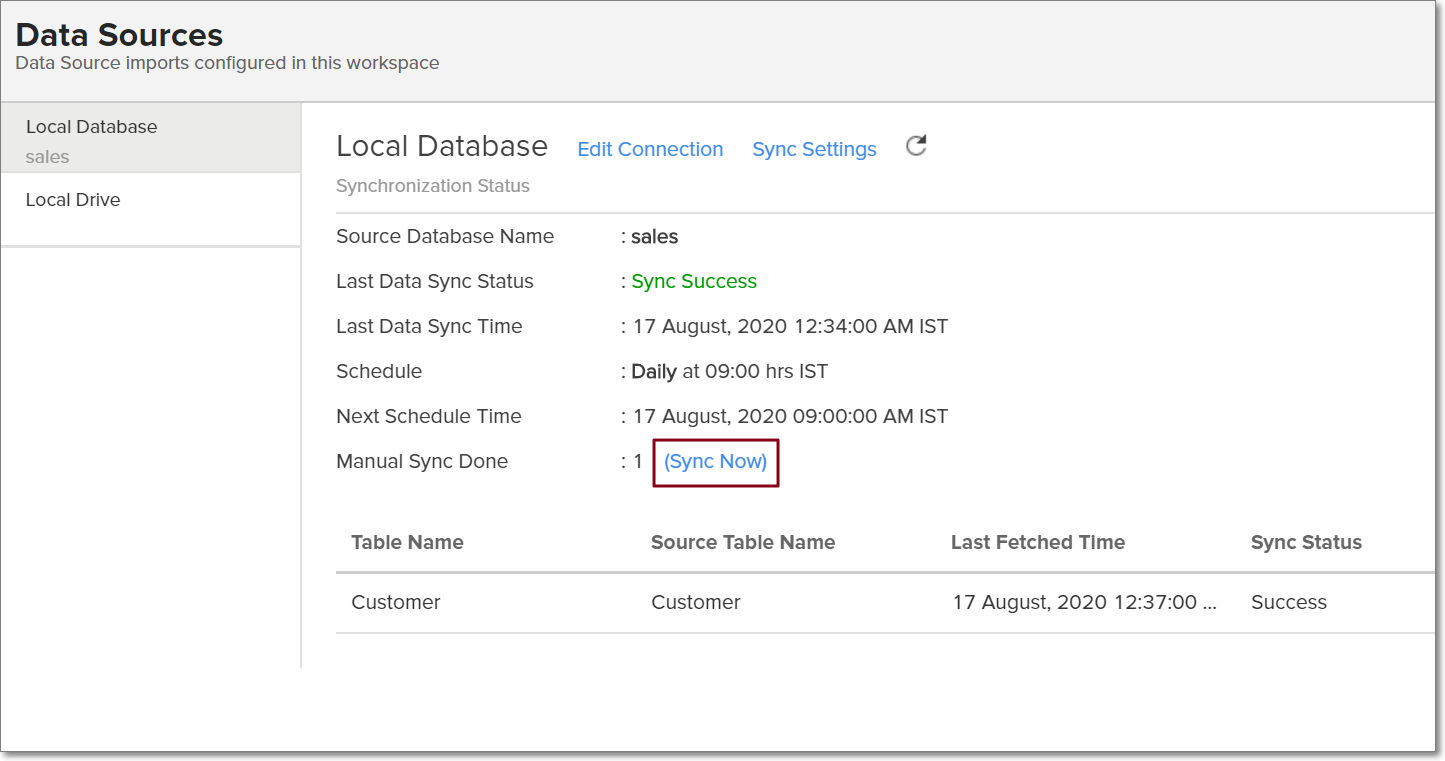Select Local Drive in the sidebar
The height and width of the screenshot is (761, 1445).
point(73,200)
